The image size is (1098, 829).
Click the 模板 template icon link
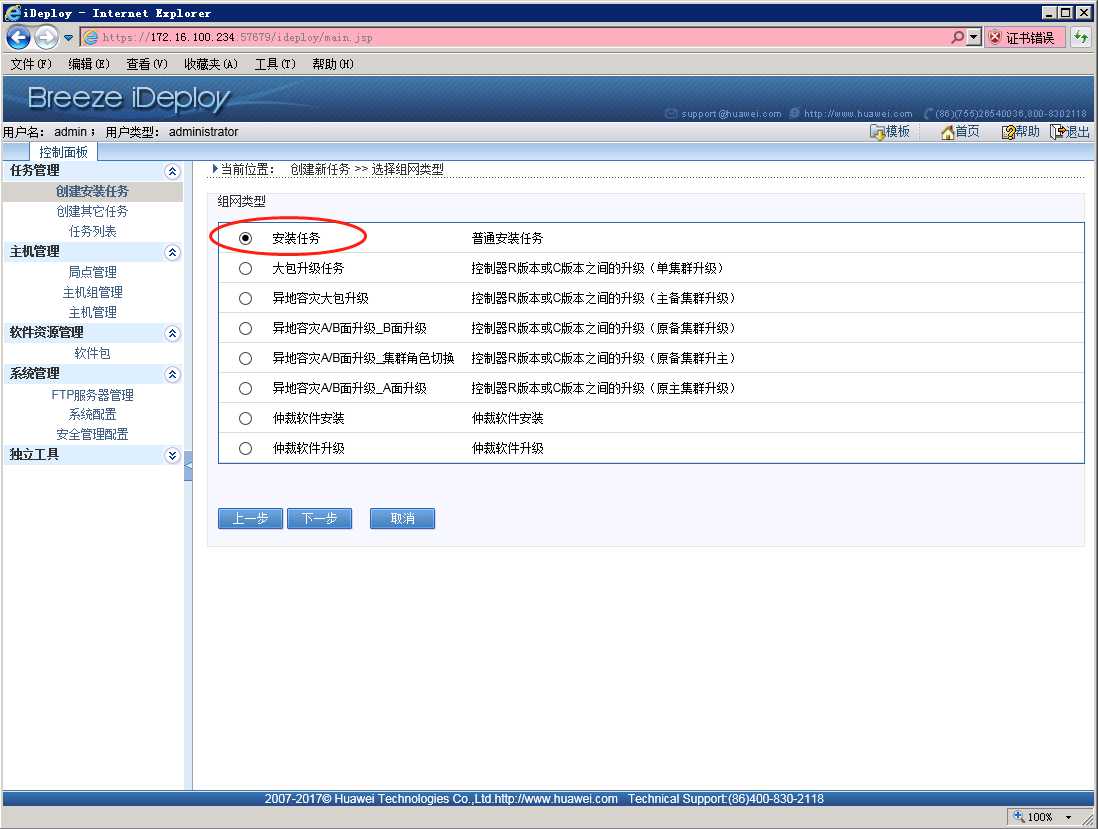(x=890, y=132)
